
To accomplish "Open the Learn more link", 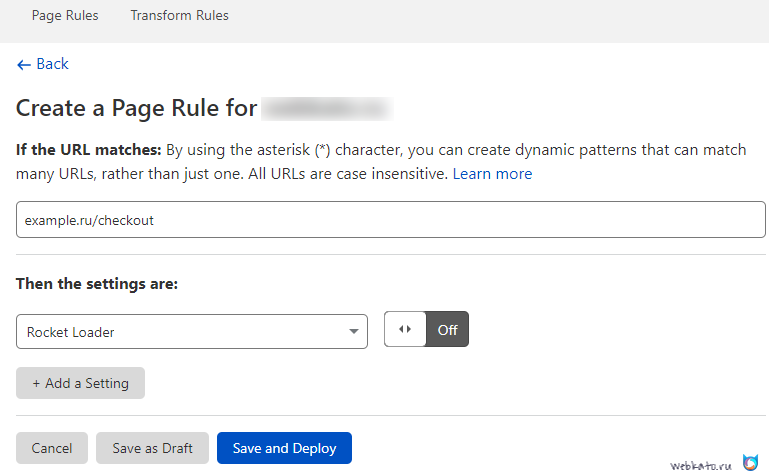I will 492,174.
